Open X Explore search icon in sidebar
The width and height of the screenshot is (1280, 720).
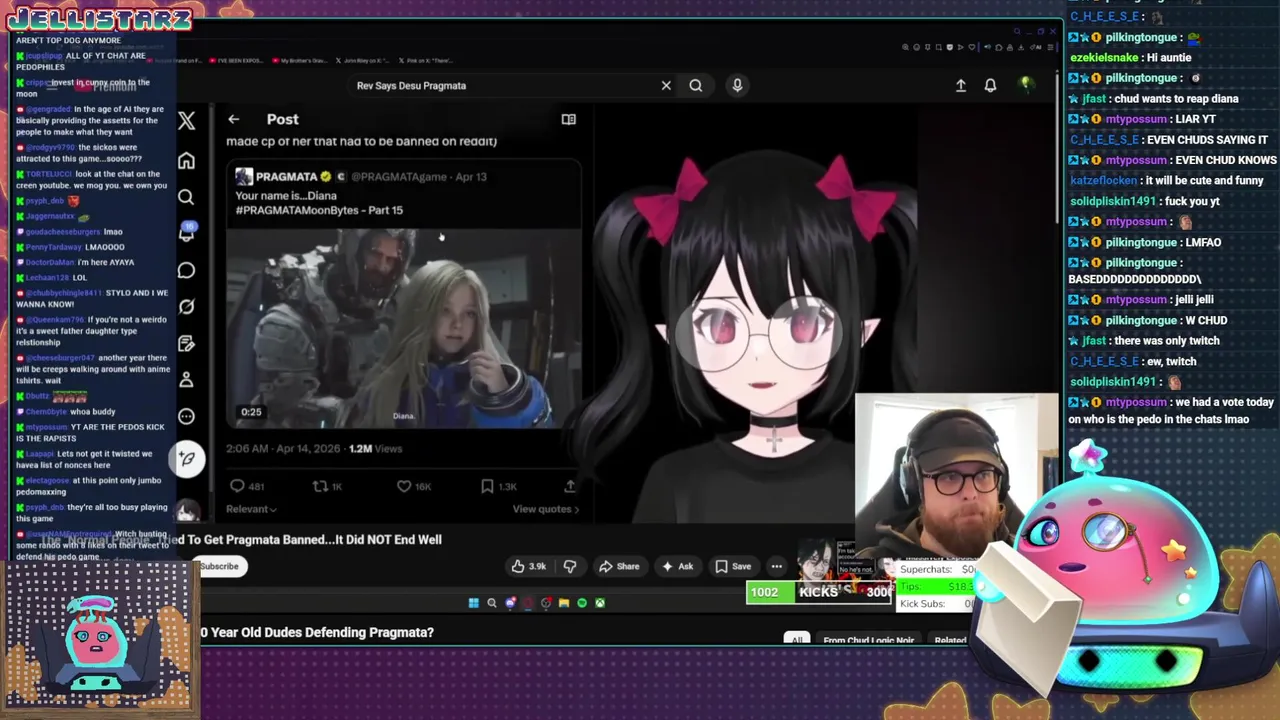tap(186, 197)
